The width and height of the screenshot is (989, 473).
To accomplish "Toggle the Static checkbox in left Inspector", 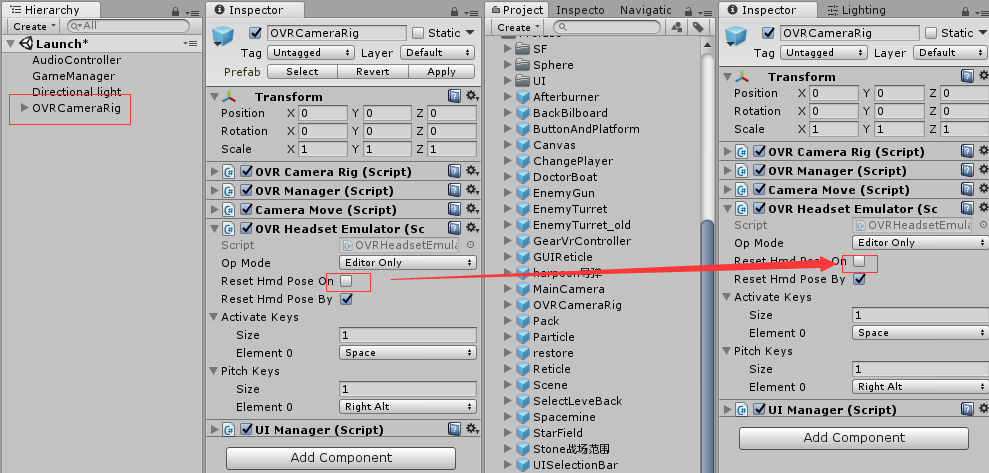I will pyautogui.click(x=418, y=33).
